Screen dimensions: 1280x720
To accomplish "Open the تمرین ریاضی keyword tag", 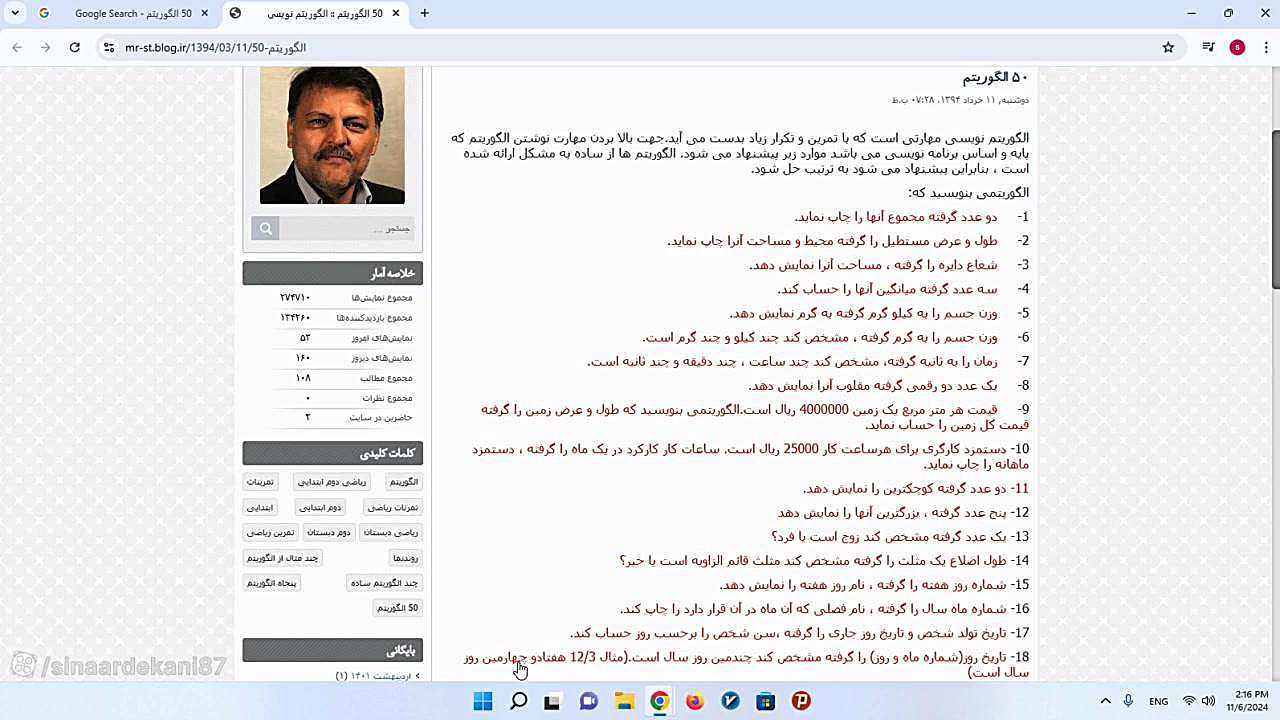I will pos(270,533).
